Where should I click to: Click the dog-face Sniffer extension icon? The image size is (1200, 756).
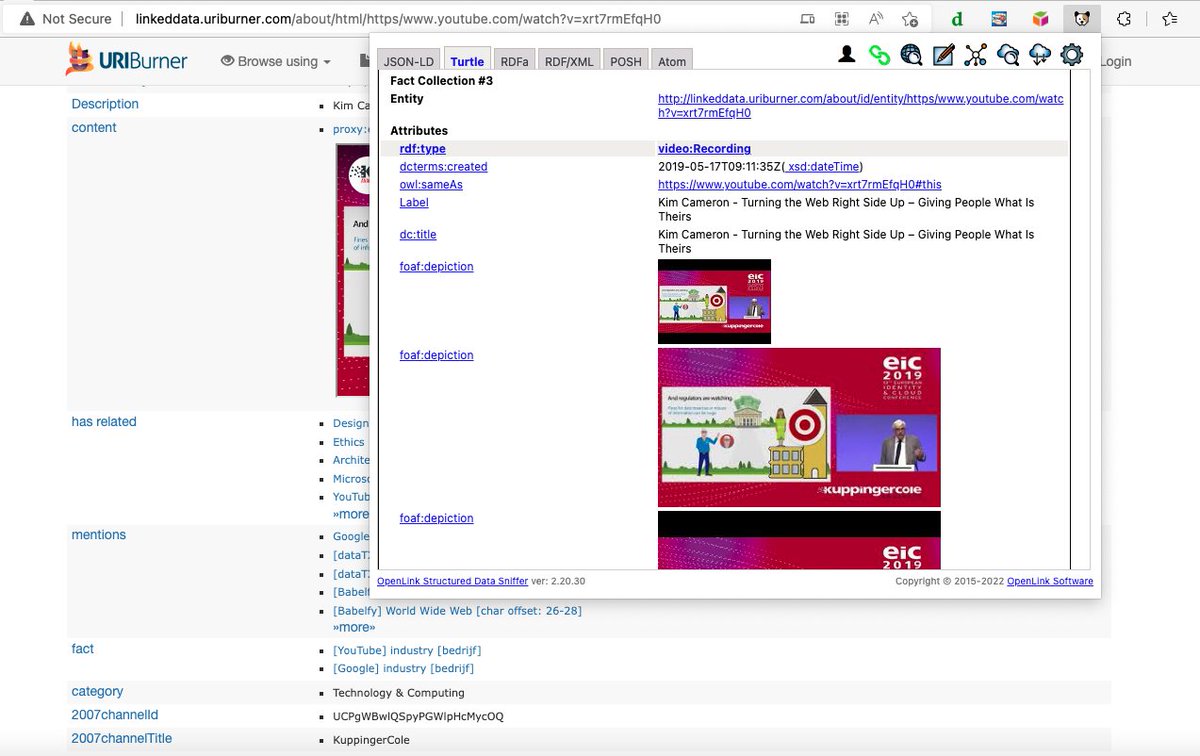[x=1082, y=18]
